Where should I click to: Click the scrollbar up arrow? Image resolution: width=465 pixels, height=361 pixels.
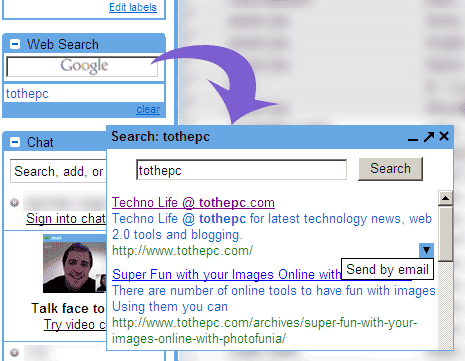445,198
